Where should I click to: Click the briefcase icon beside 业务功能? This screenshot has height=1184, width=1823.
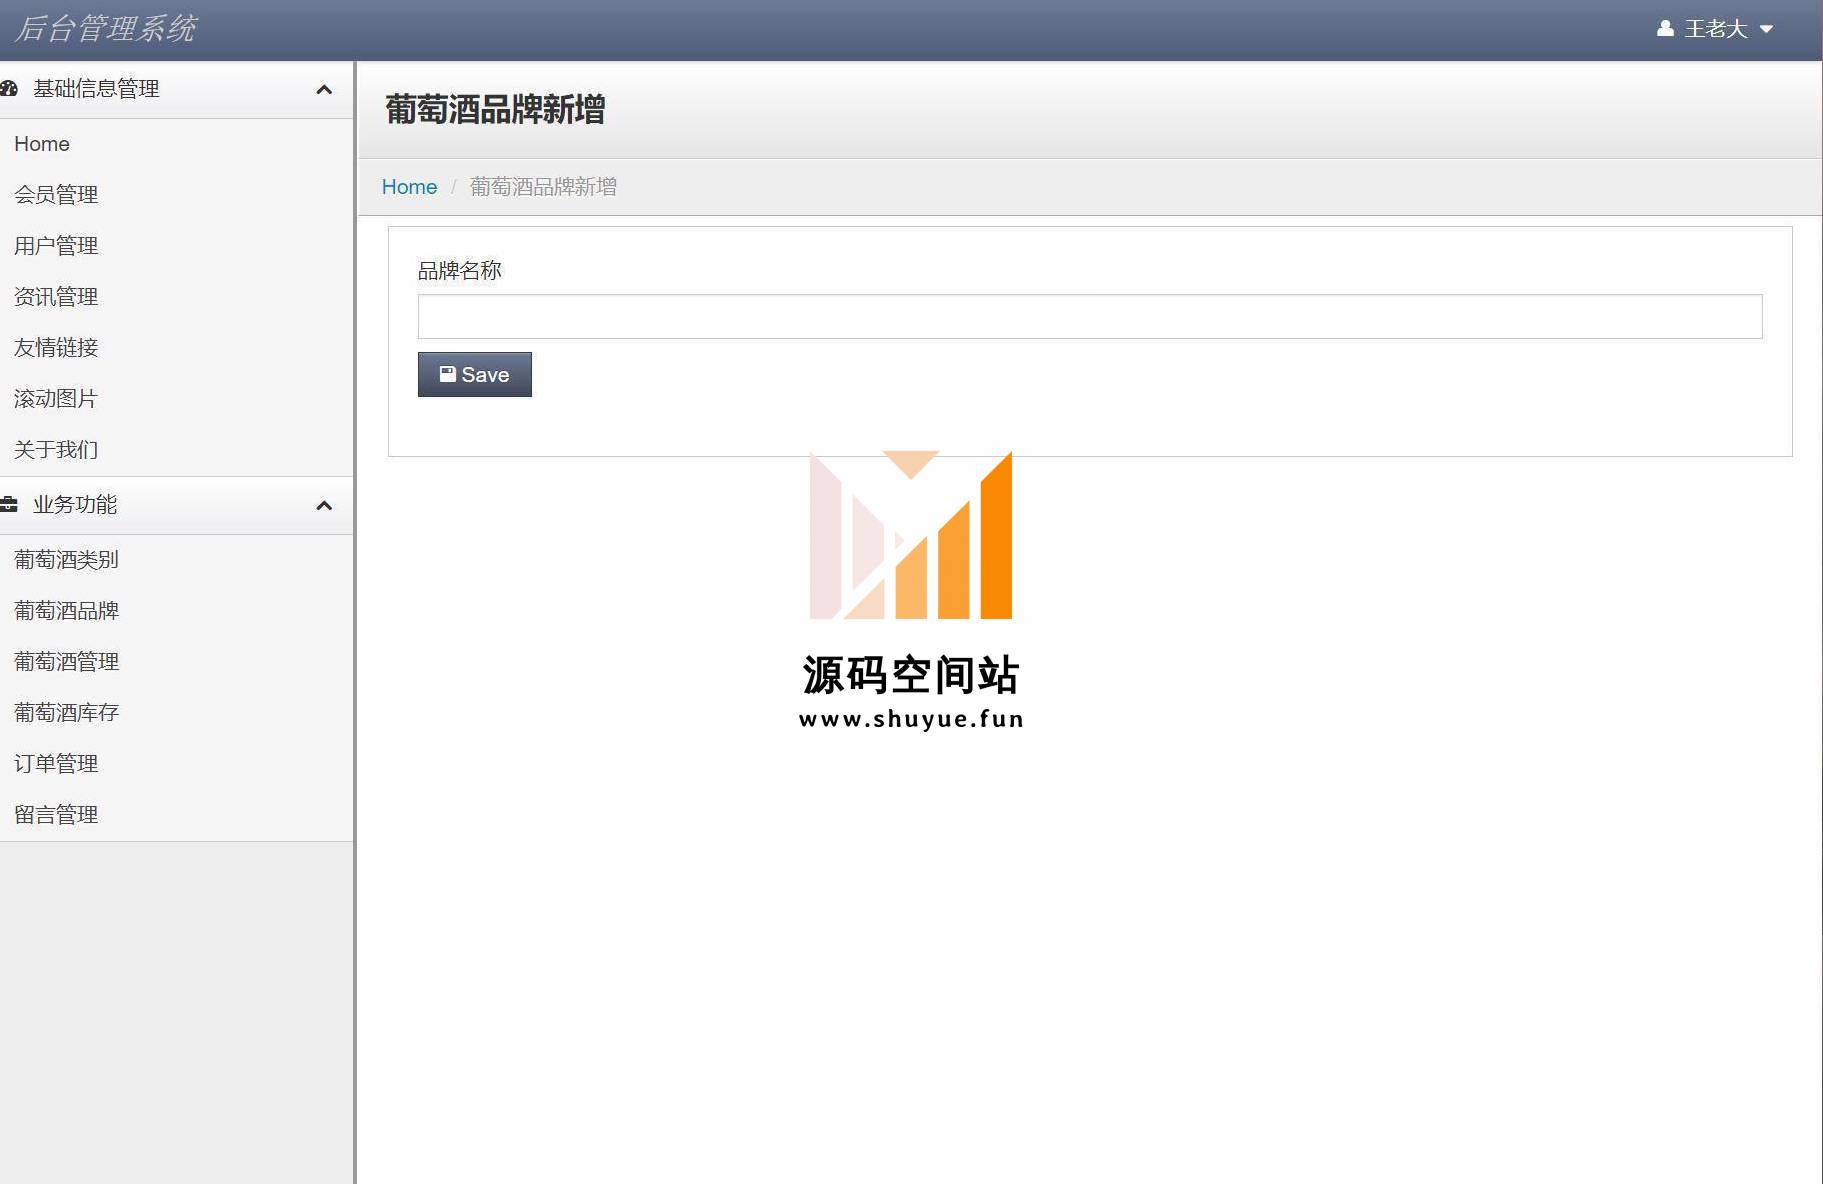point(9,505)
